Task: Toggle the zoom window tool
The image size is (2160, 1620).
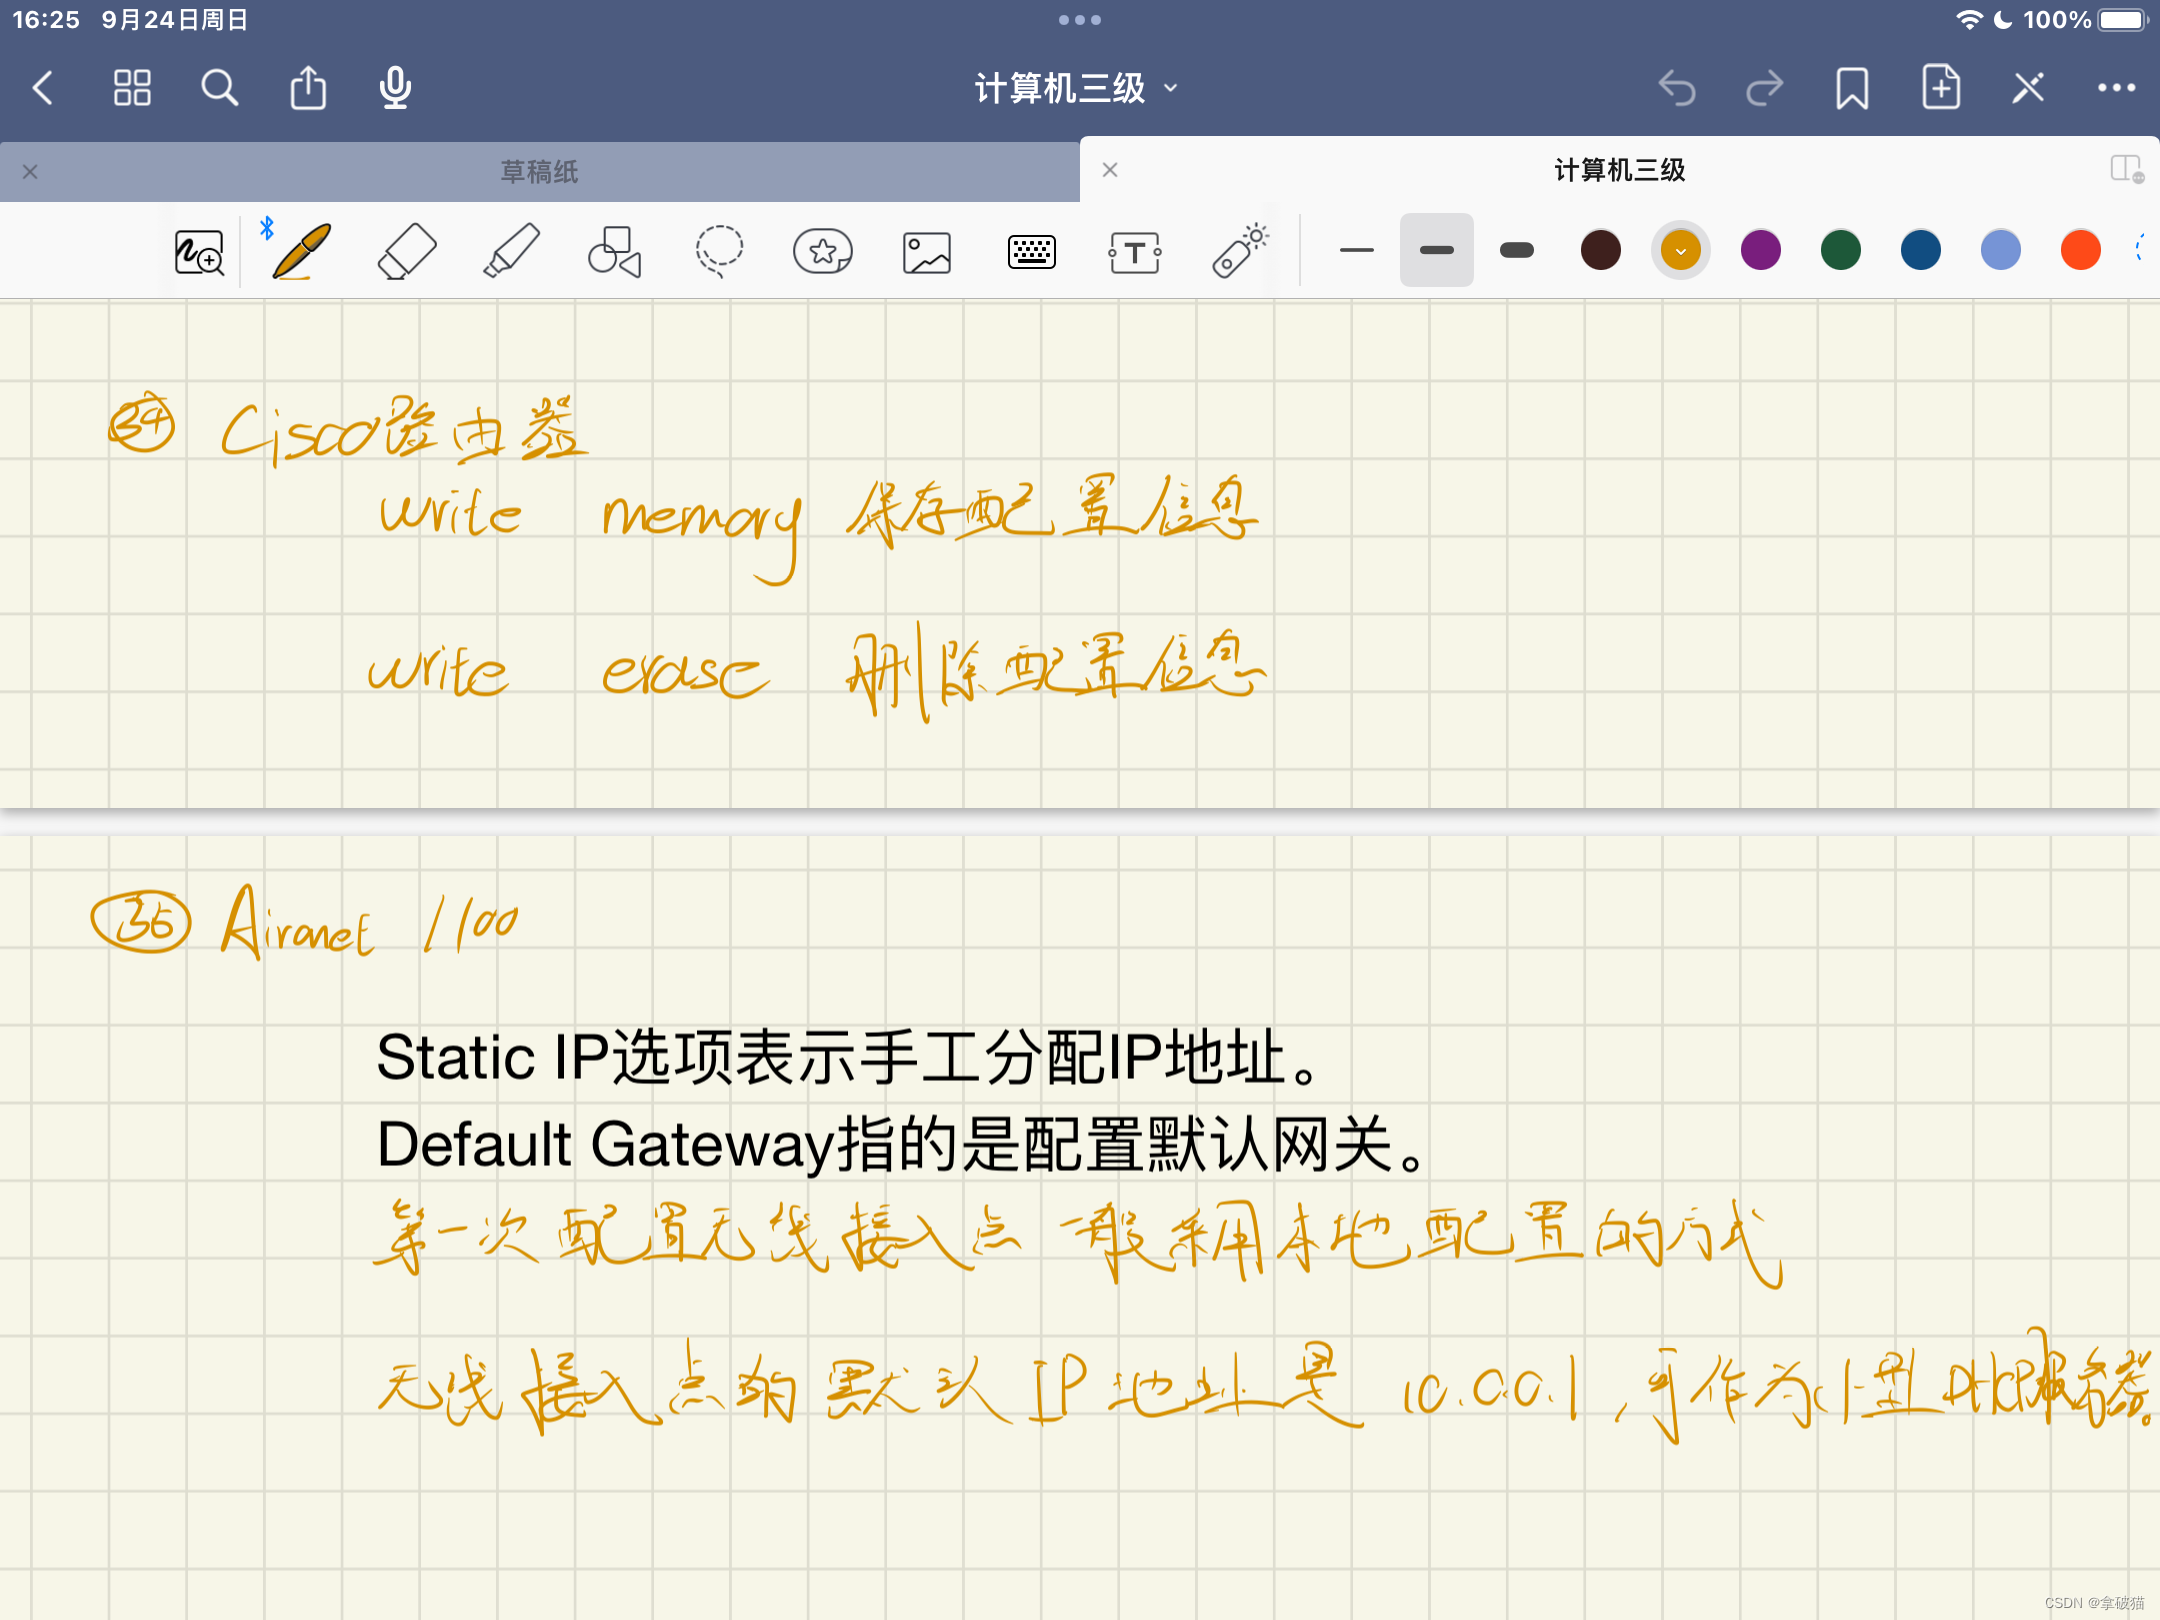Action: [x=199, y=252]
